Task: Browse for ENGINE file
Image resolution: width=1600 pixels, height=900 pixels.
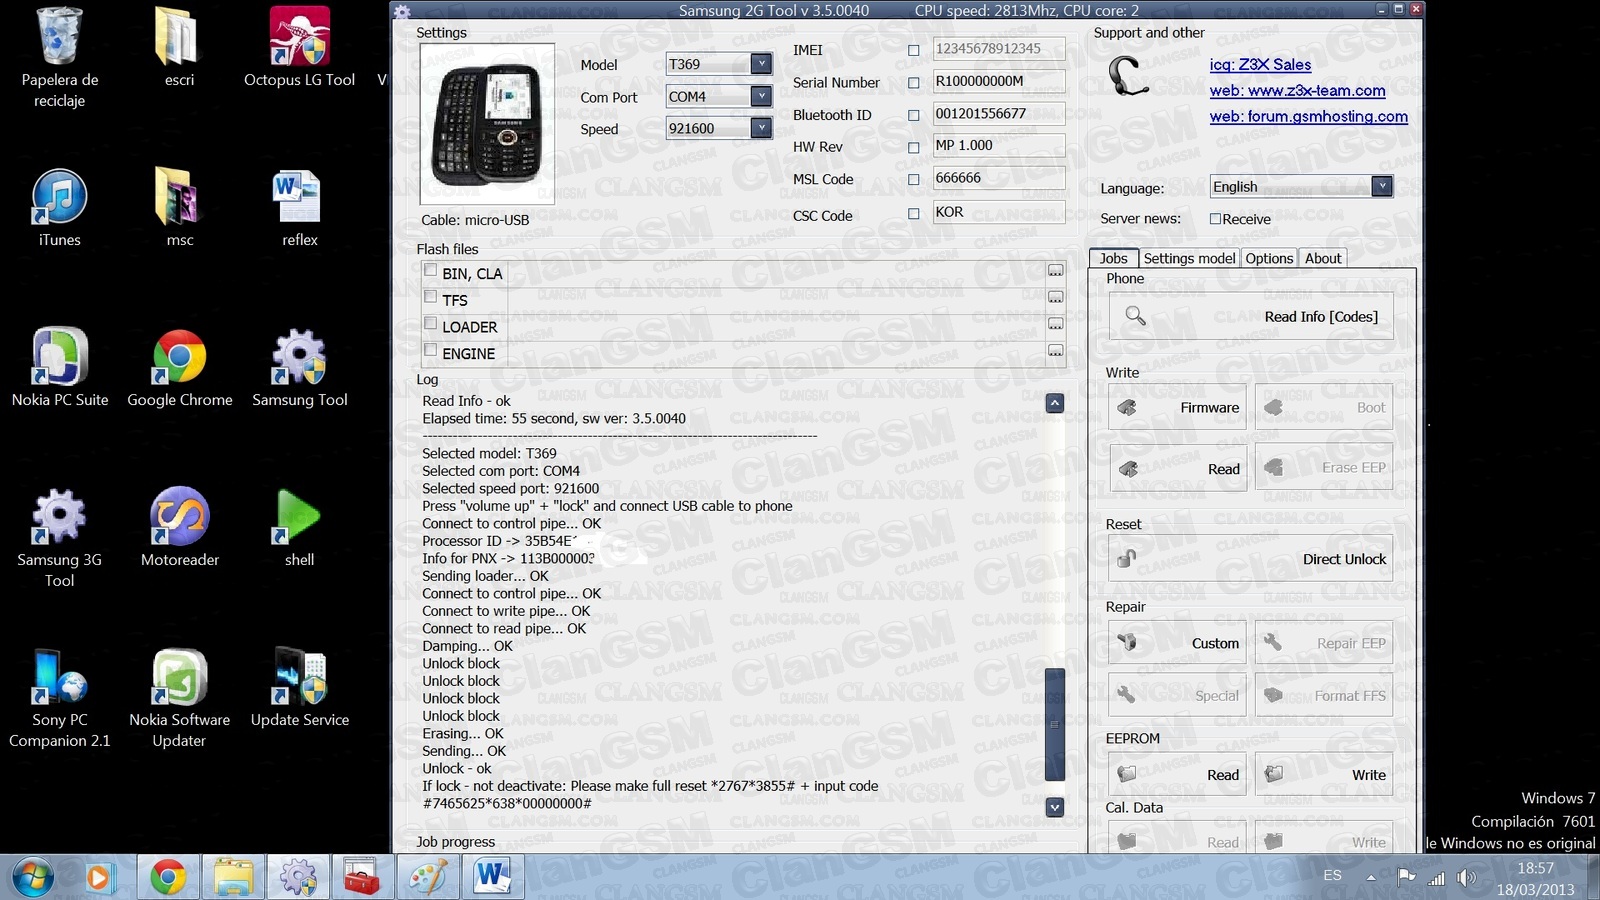Action: 1055,351
